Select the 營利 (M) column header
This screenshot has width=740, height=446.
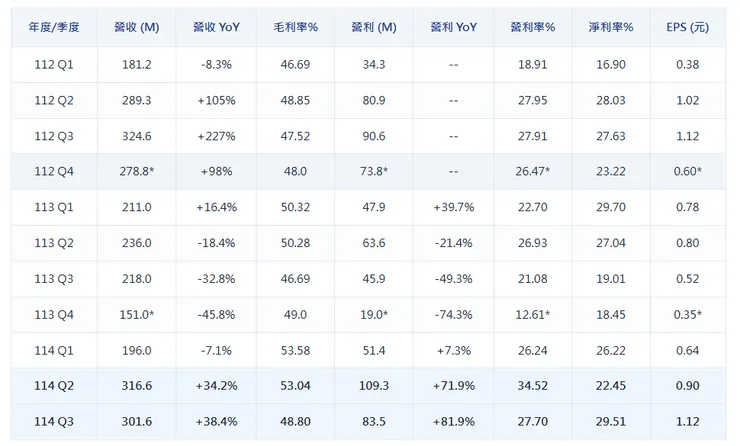coord(375,27)
